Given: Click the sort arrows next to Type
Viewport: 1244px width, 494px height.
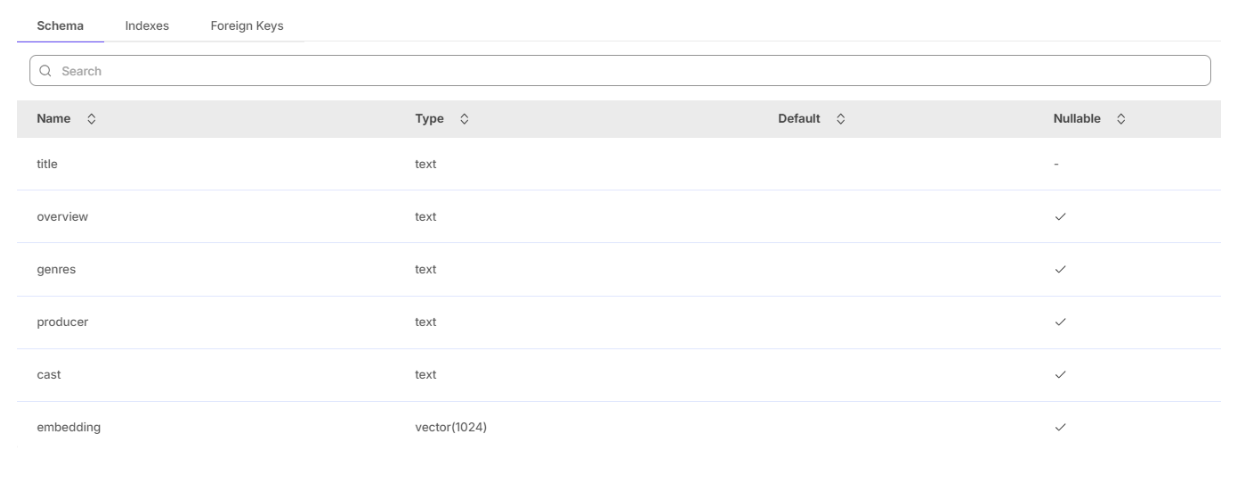Looking at the screenshot, I should [465, 119].
